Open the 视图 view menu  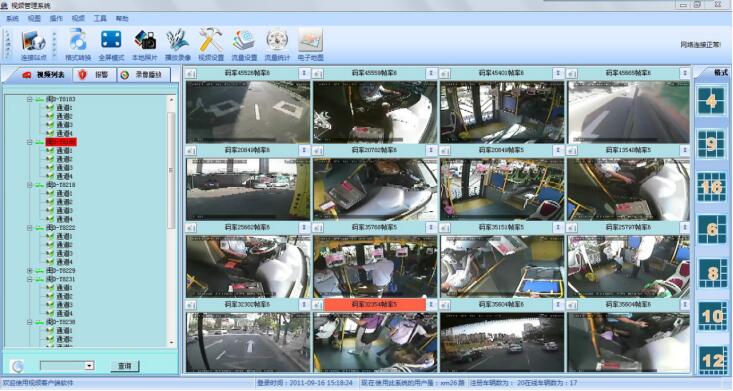[x=34, y=19]
